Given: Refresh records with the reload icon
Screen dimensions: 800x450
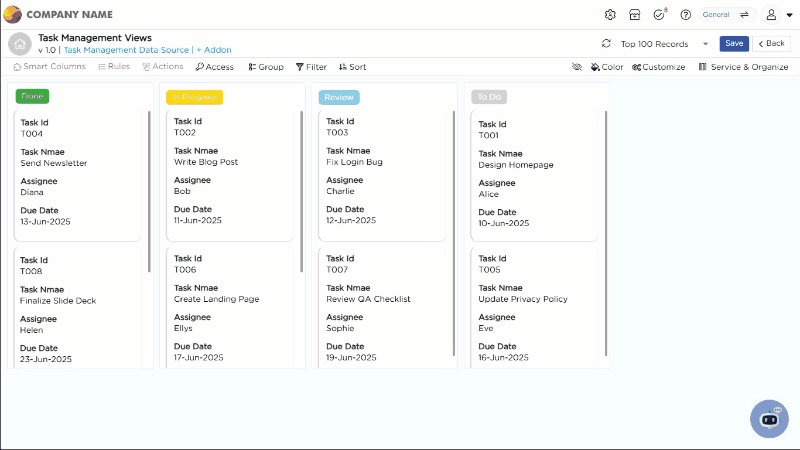Looking at the screenshot, I should coord(606,44).
